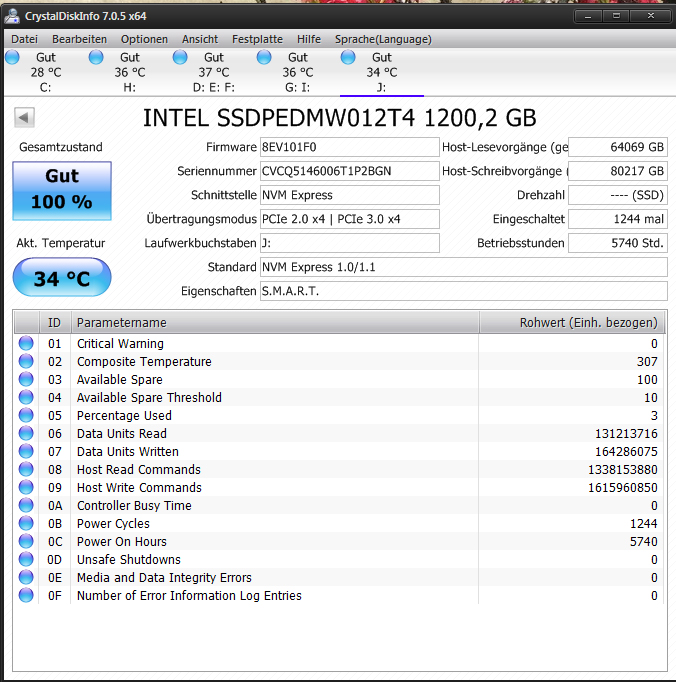Click the serial number field CVCQ5146006T1P2BGN
The height and width of the screenshot is (682, 676).
[350, 171]
